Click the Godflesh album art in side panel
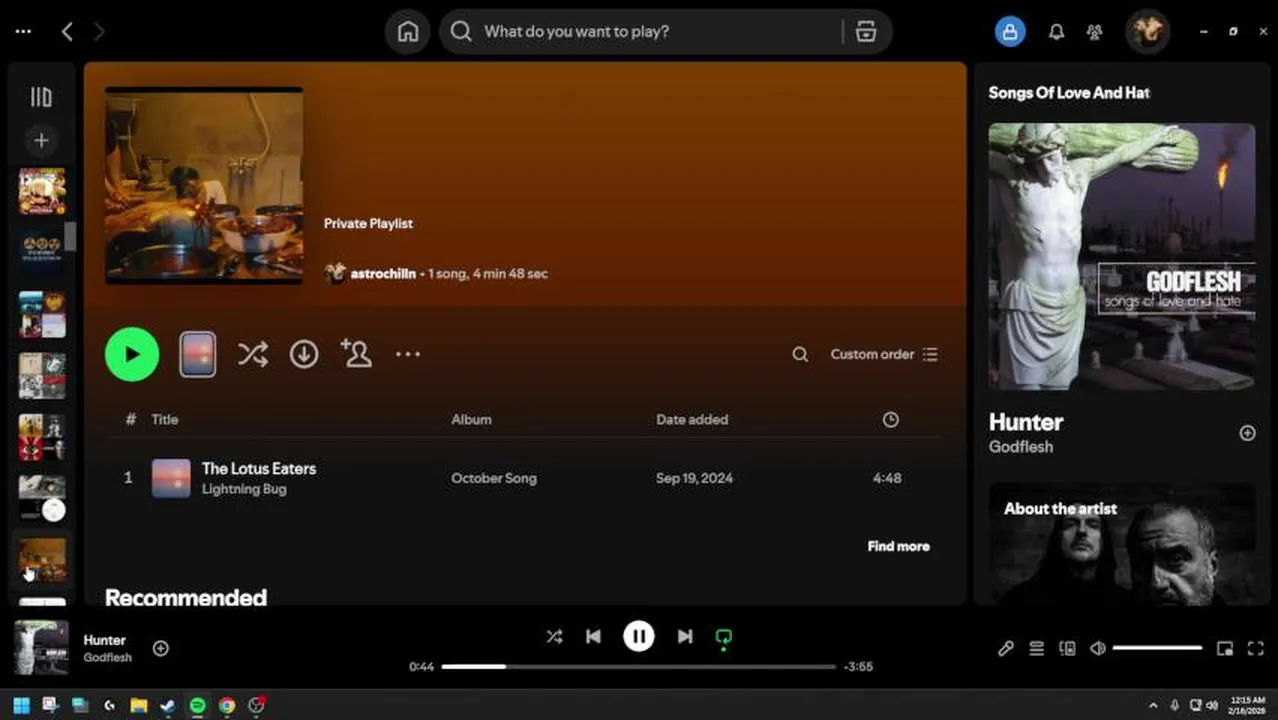Screen dimensions: 1278x720 pos(1121,256)
